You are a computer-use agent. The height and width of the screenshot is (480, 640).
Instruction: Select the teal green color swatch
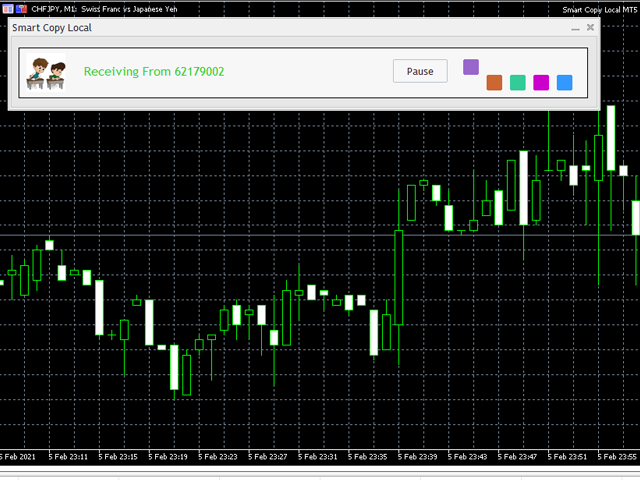(518, 82)
